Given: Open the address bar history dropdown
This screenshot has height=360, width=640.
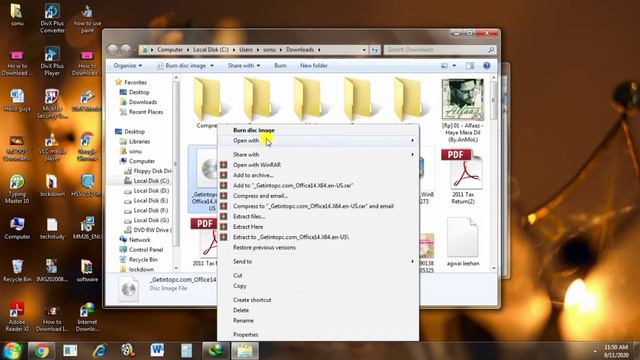Looking at the screenshot, I should tap(364, 50).
